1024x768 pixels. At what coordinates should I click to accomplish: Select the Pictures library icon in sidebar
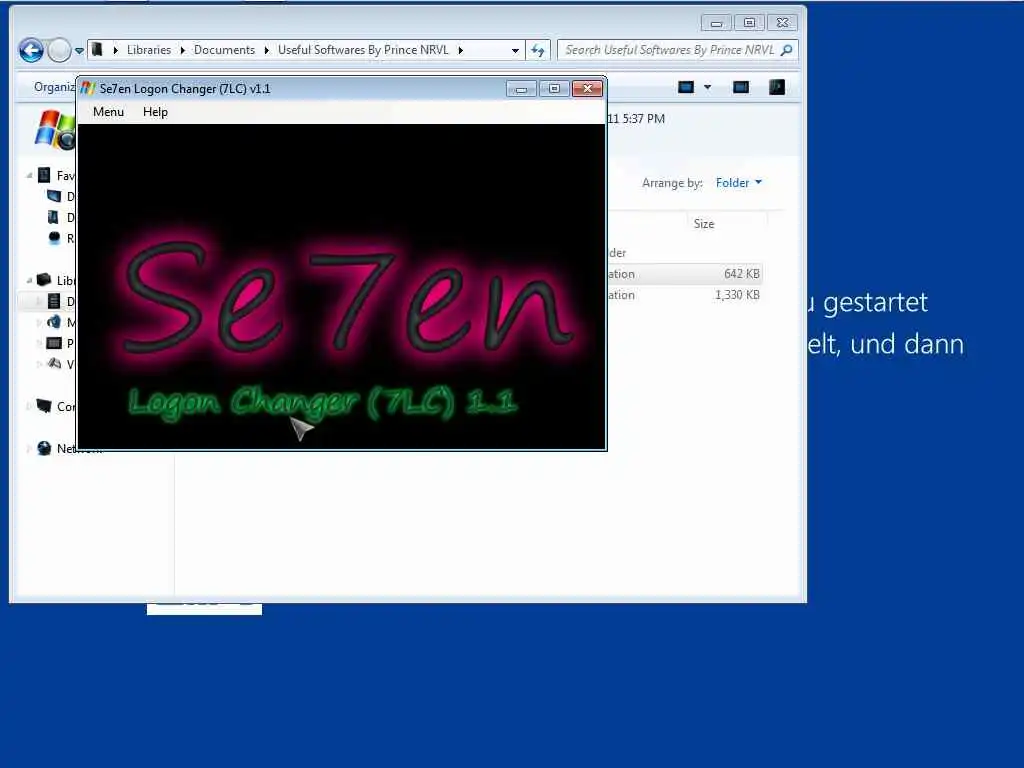tap(54, 343)
